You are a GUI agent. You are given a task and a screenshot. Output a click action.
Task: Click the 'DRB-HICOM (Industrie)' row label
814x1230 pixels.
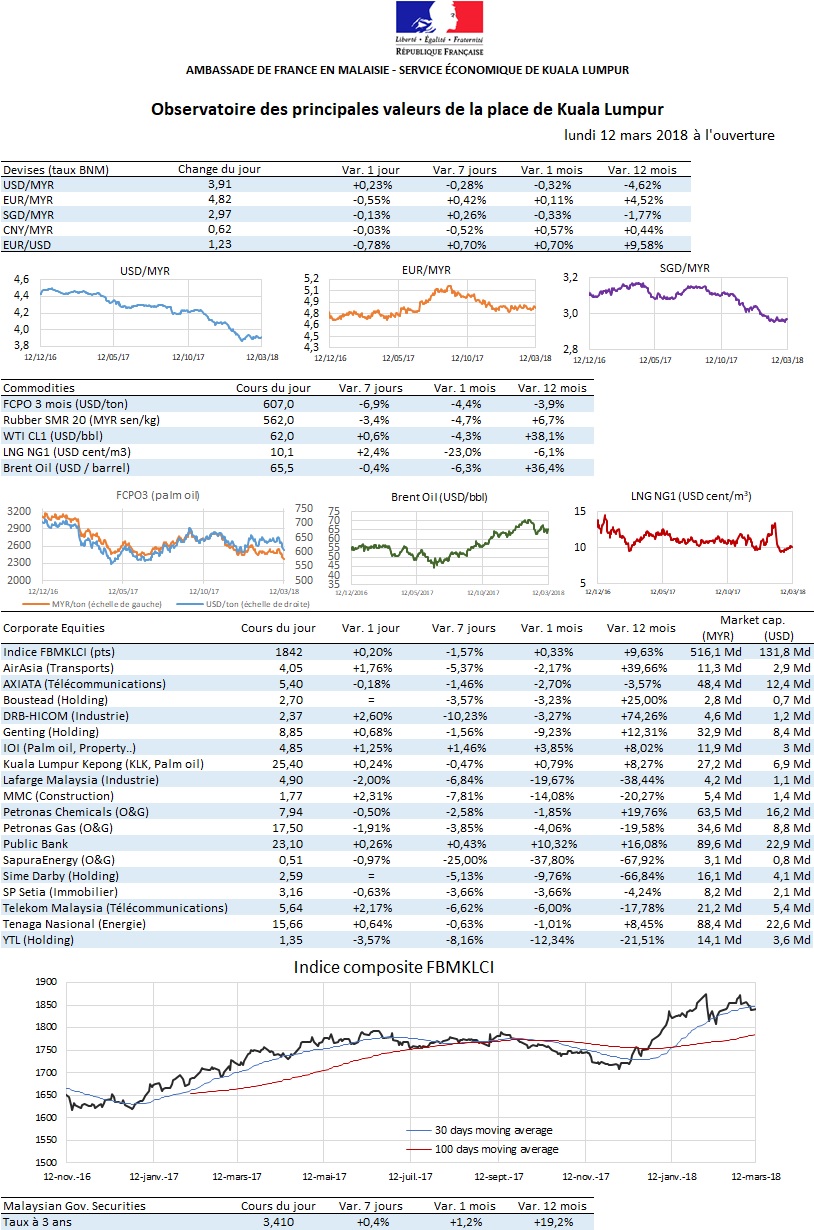67,716
